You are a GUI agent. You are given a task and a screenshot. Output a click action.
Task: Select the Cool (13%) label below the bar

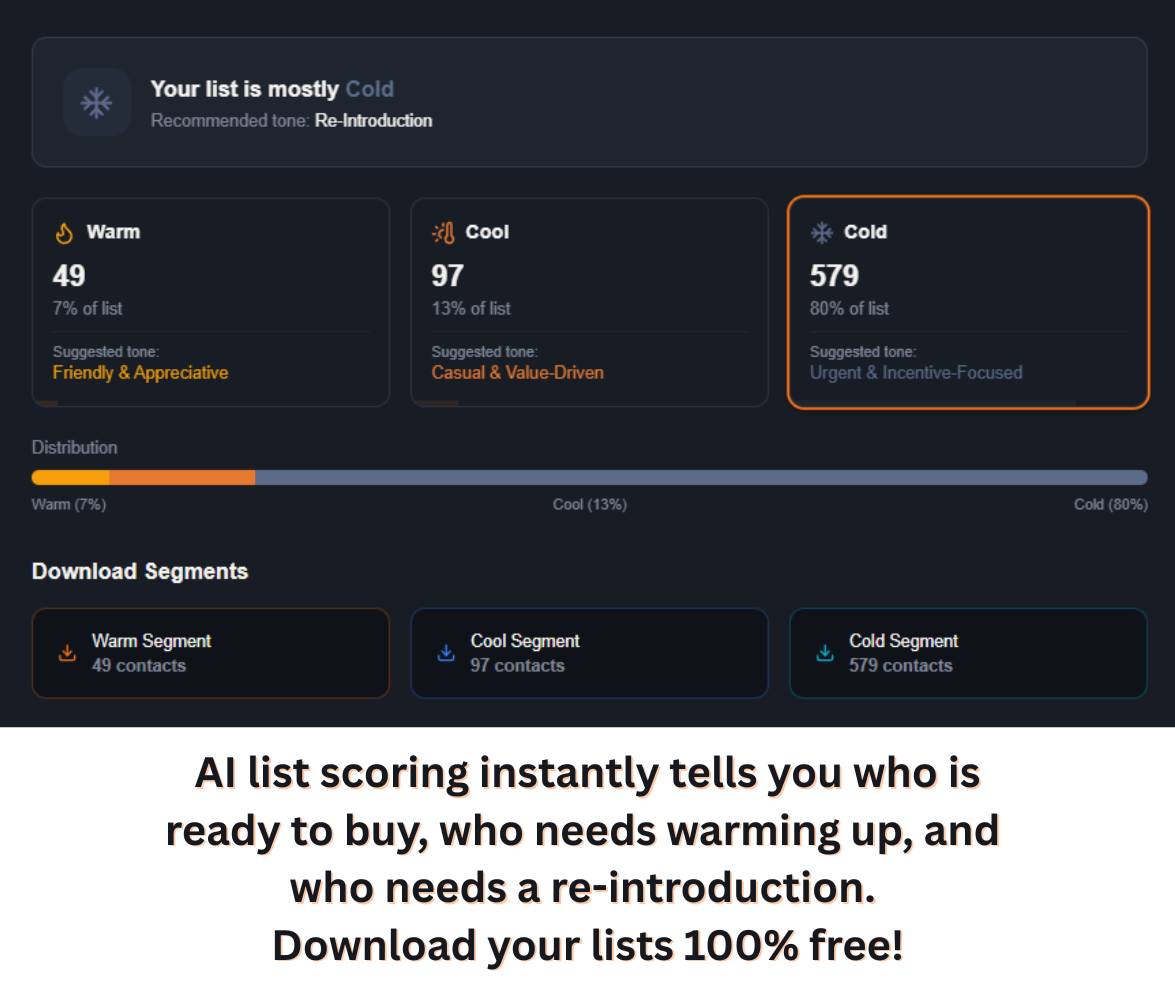(589, 504)
